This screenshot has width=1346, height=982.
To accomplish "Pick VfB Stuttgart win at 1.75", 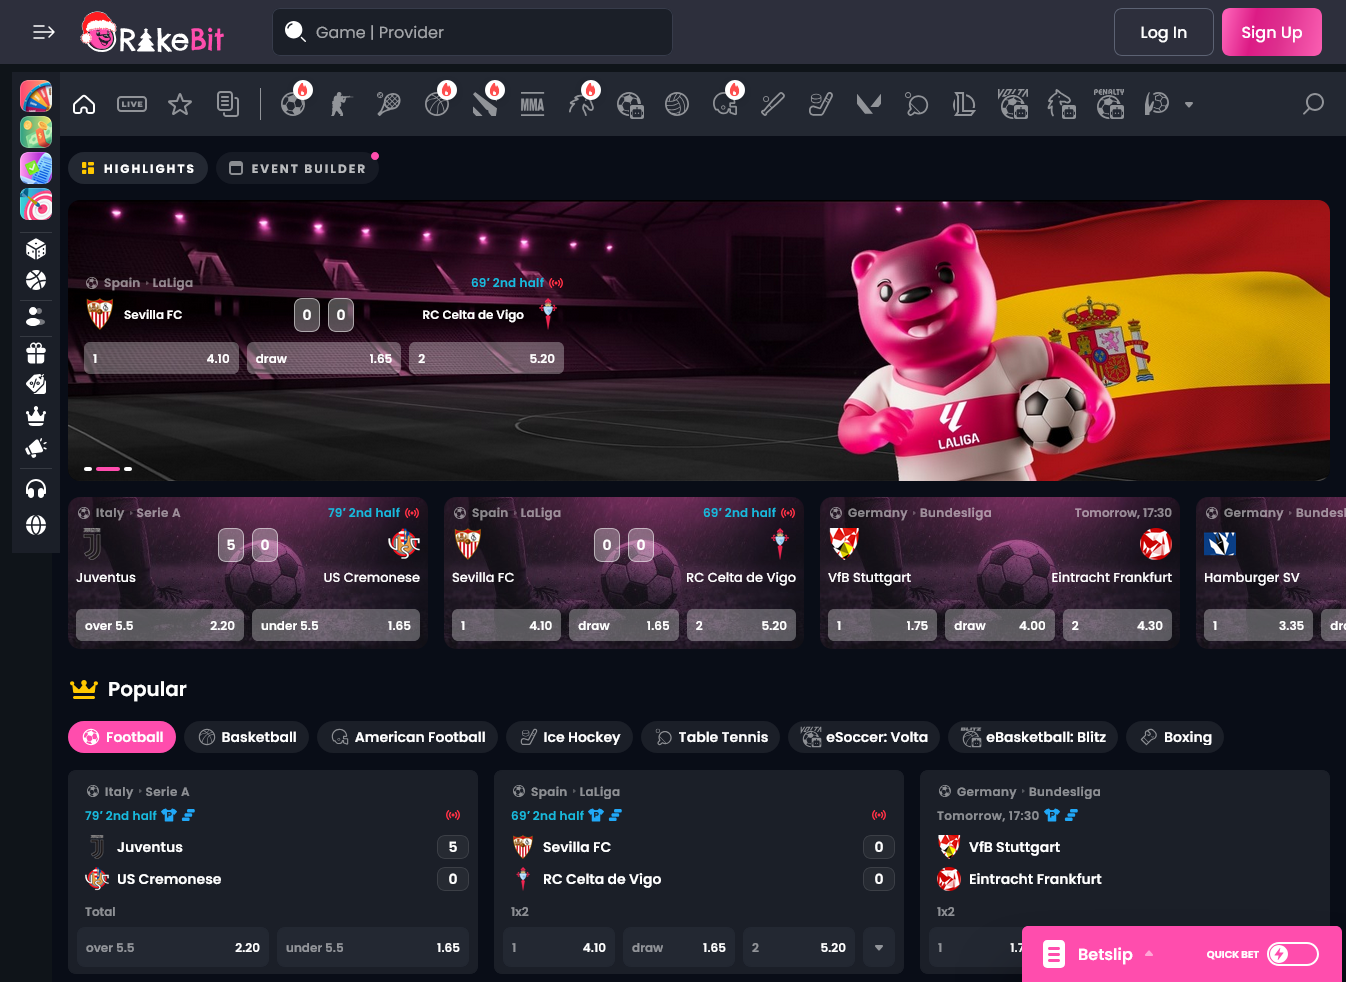I will 882,625.
